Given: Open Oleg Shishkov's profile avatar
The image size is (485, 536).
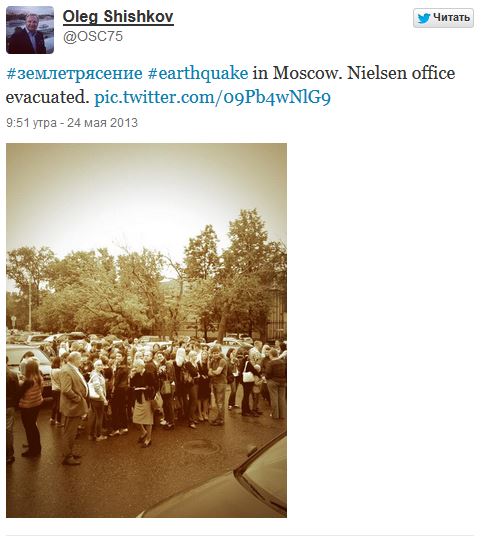Looking at the screenshot, I should (30, 30).
